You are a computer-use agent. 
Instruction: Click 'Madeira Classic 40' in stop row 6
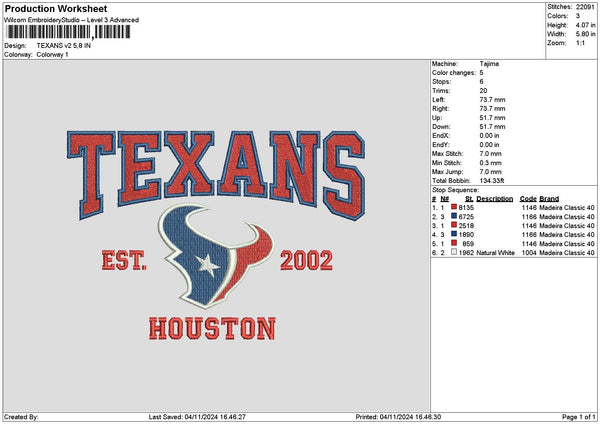[x=567, y=253]
